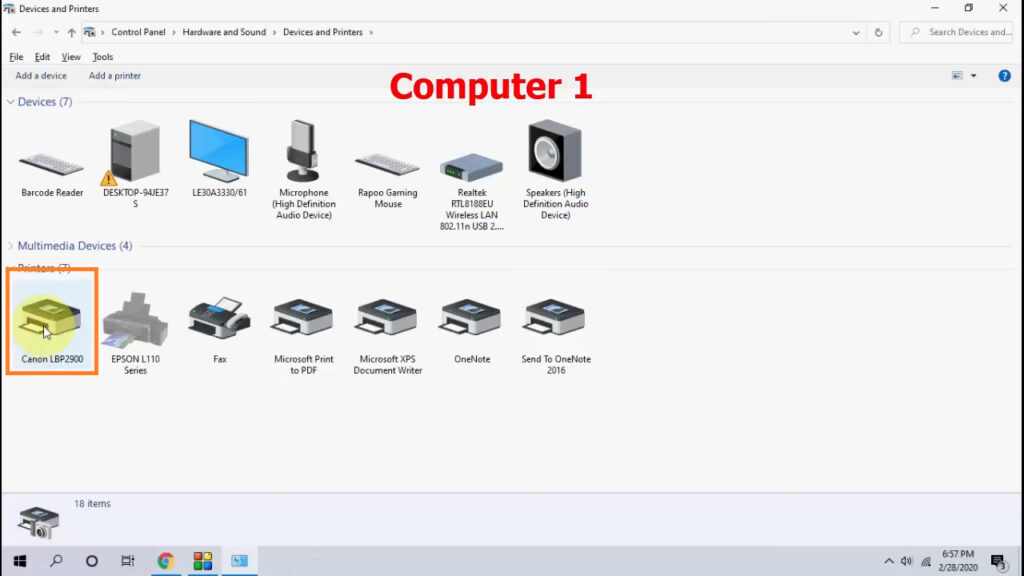
Task: Select the Send To OneNote 2016 printer
Action: [x=554, y=315]
